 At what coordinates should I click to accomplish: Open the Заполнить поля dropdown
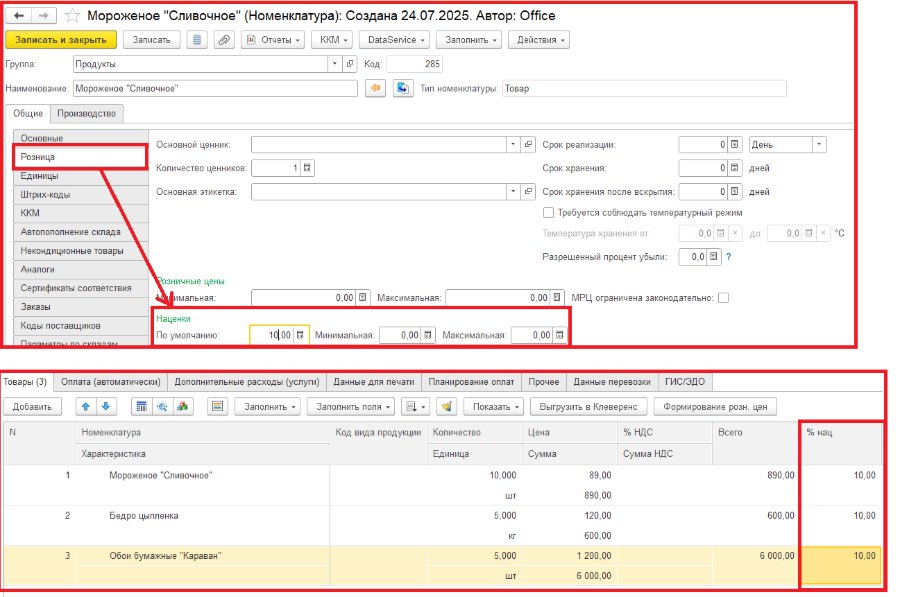pyautogui.click(x=353, y=406)
